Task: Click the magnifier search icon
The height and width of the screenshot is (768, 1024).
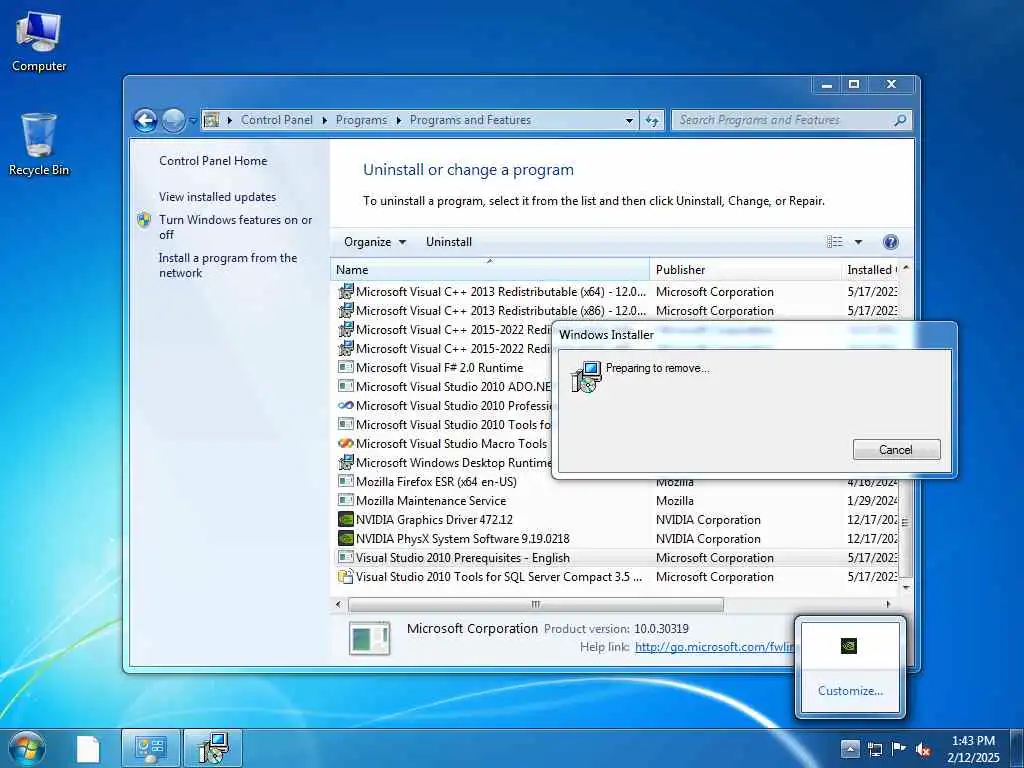Action: [x=900, y=120]
